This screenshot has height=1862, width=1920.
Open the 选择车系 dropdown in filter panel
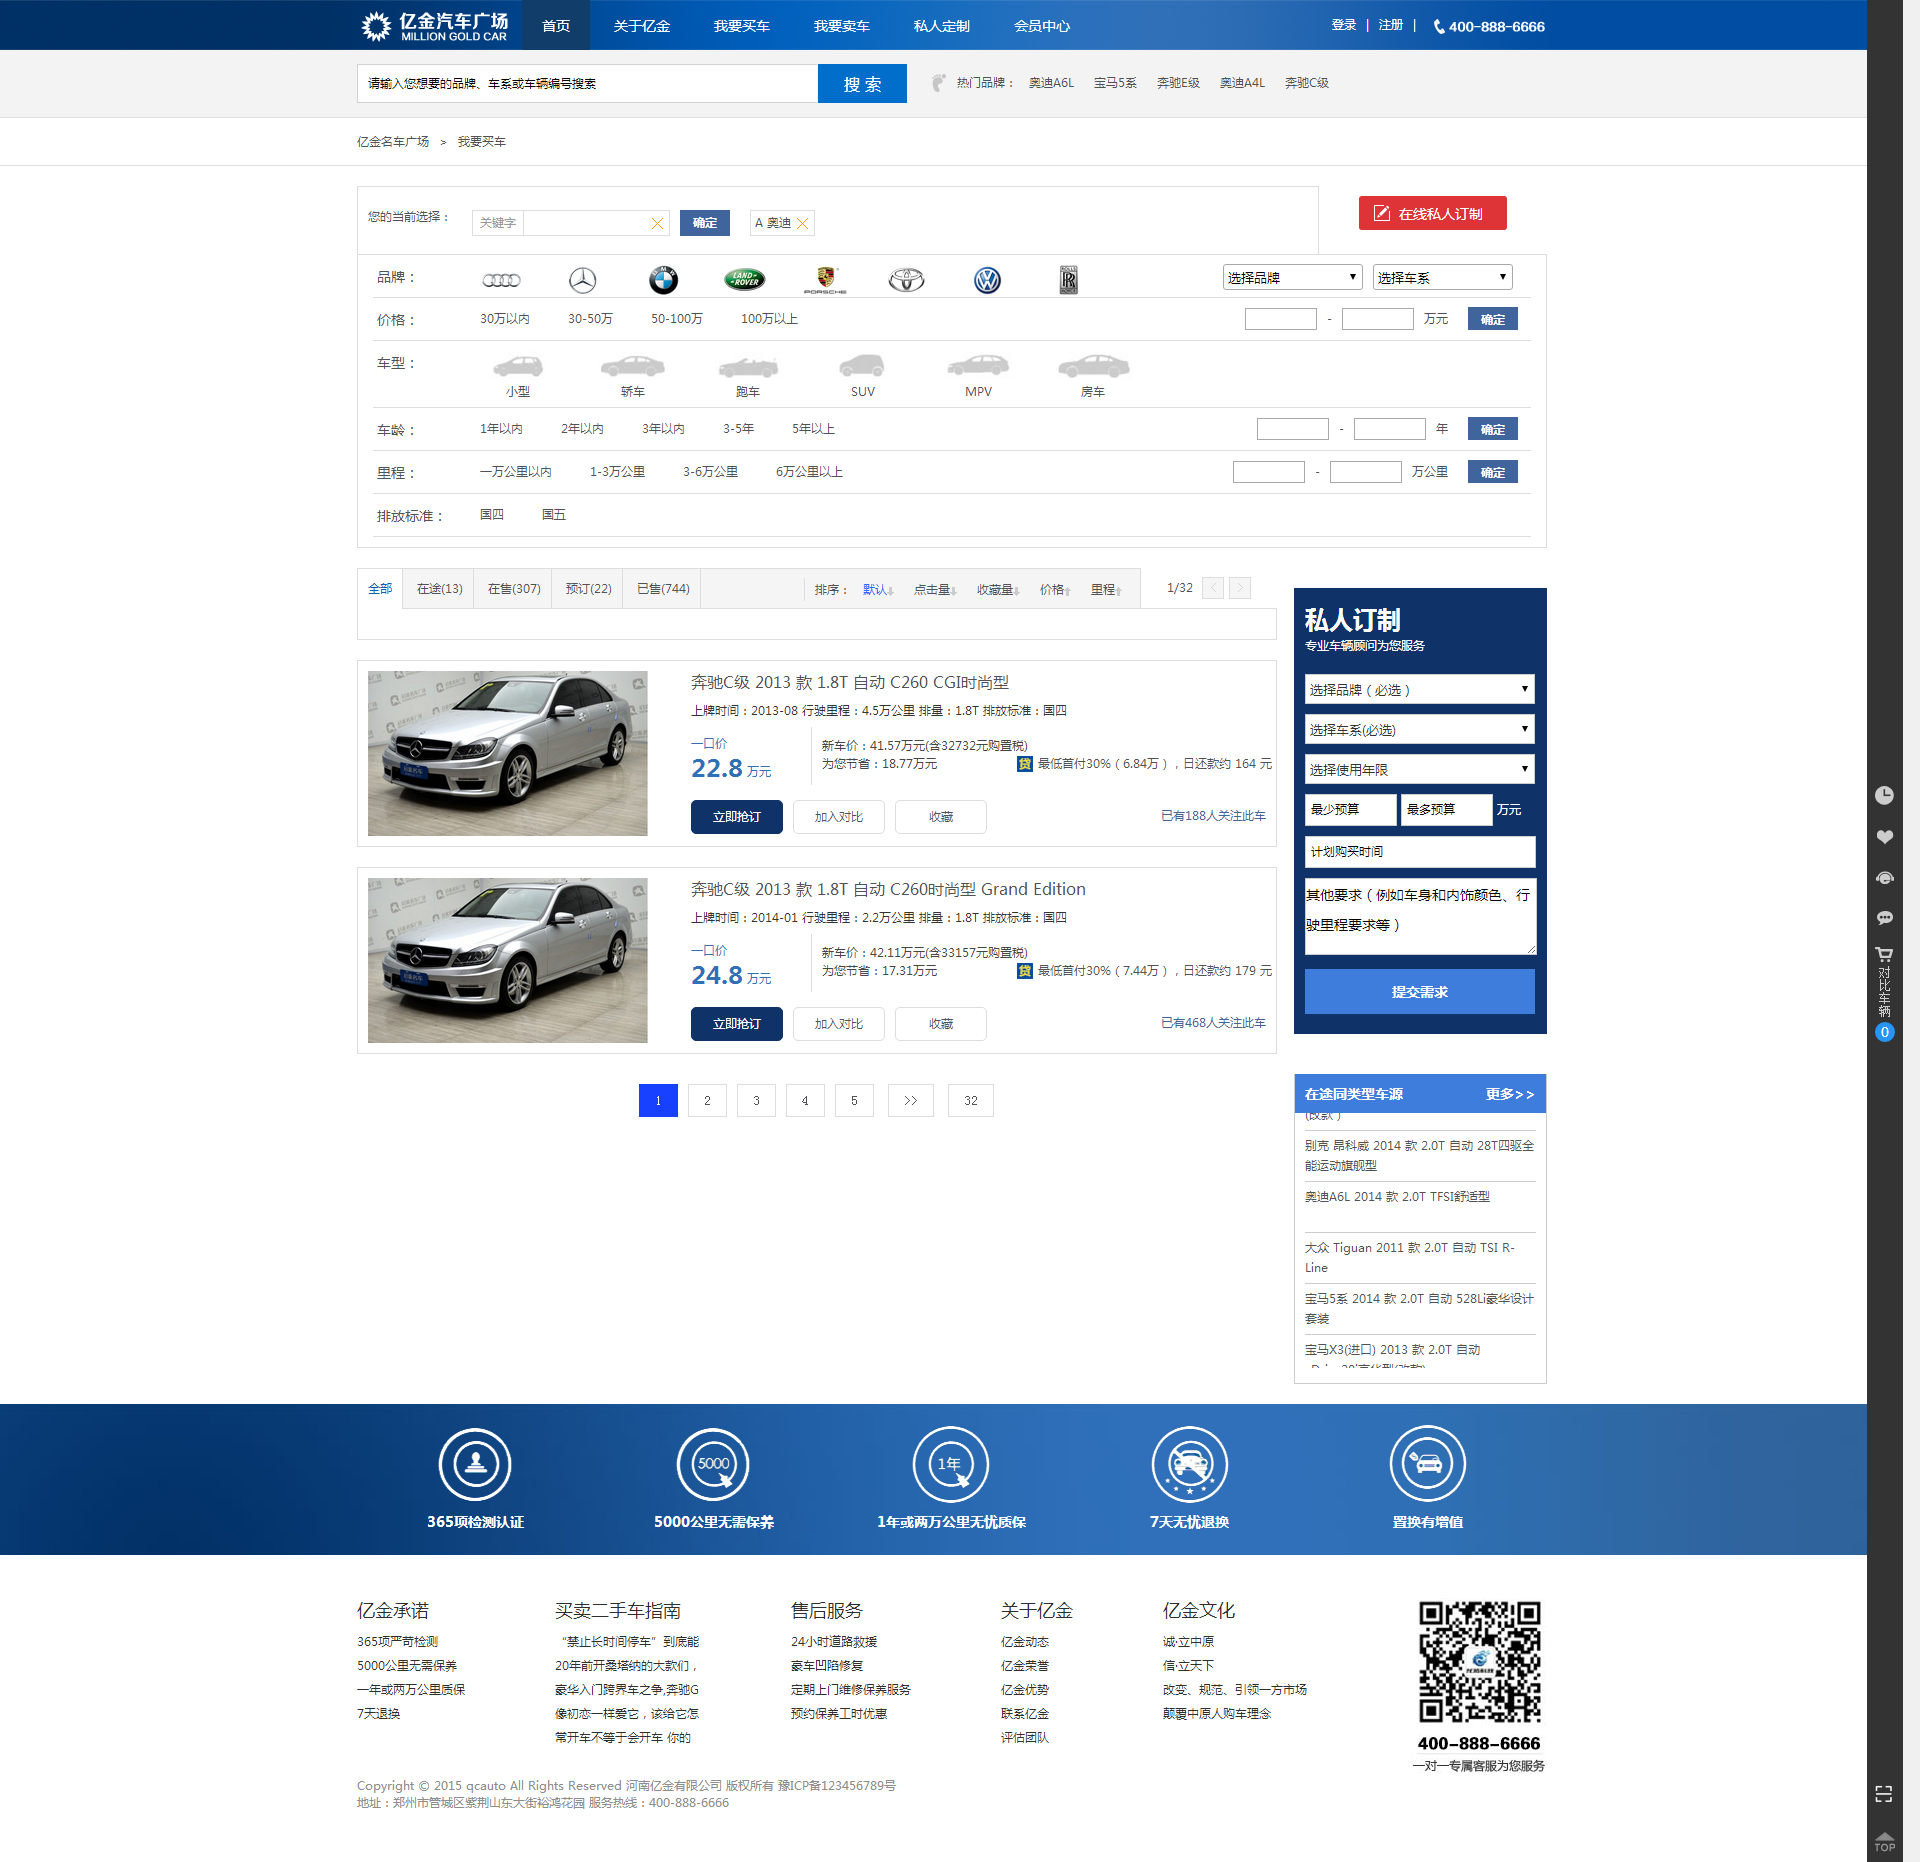[x=1442, y=277]
